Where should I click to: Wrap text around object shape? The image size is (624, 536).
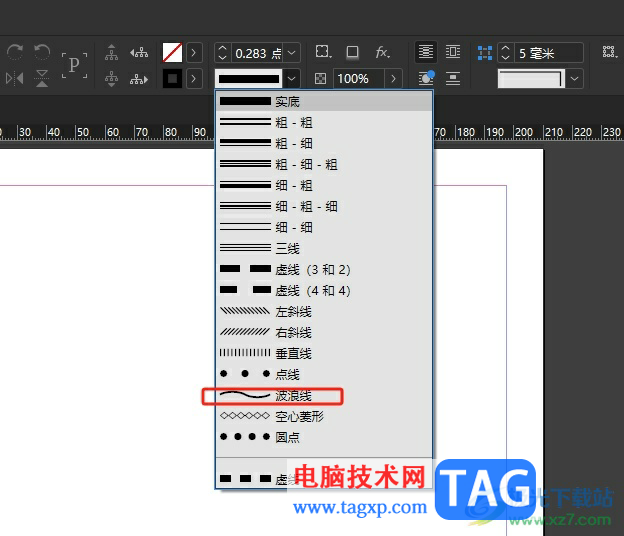[426, 78]
